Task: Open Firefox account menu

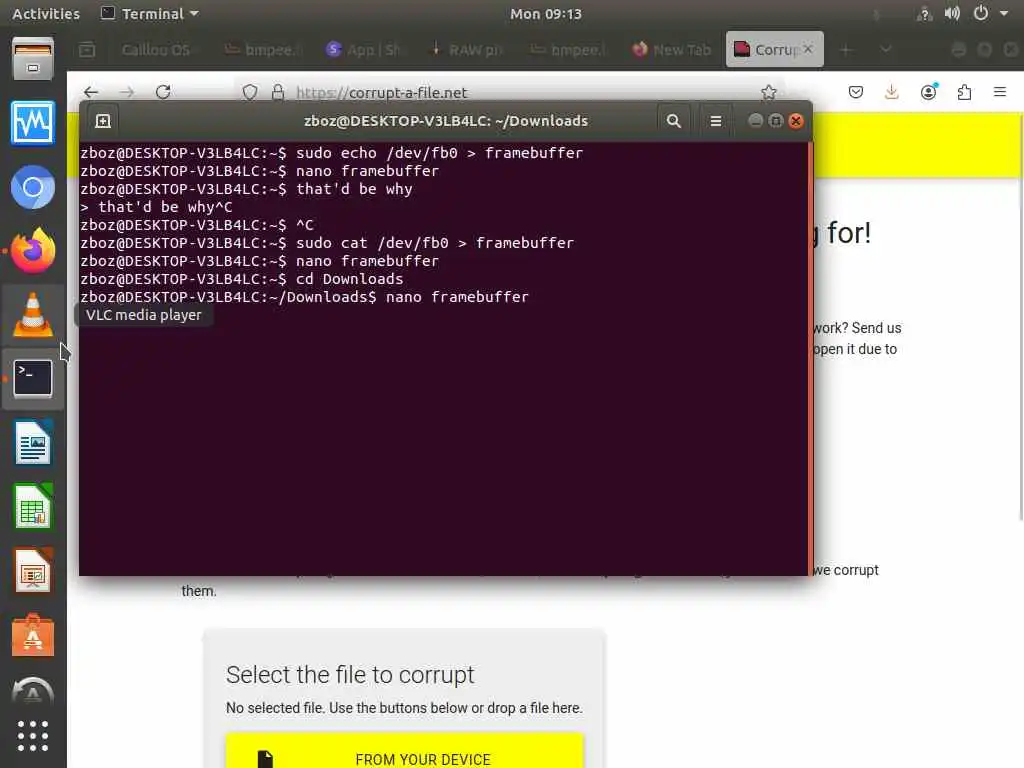Action: pyautogui.click(x=928, y=92)
